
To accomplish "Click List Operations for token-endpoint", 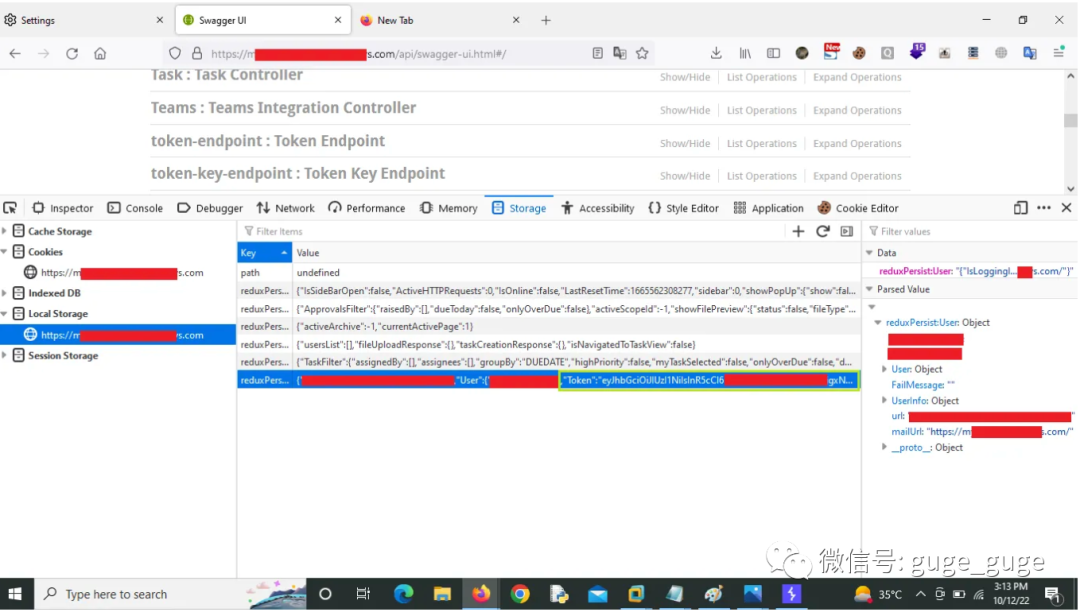I will 762,143.
